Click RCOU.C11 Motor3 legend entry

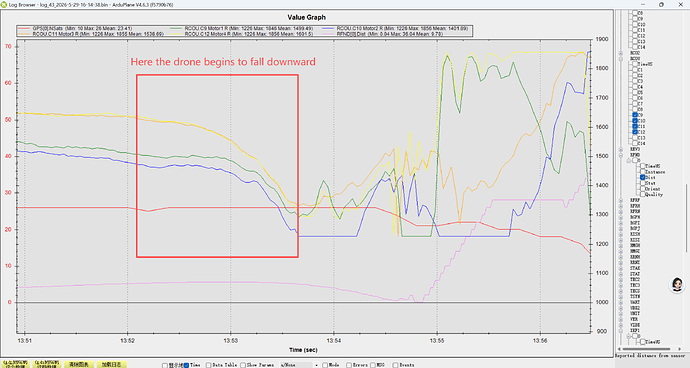[x=91, y=33]
